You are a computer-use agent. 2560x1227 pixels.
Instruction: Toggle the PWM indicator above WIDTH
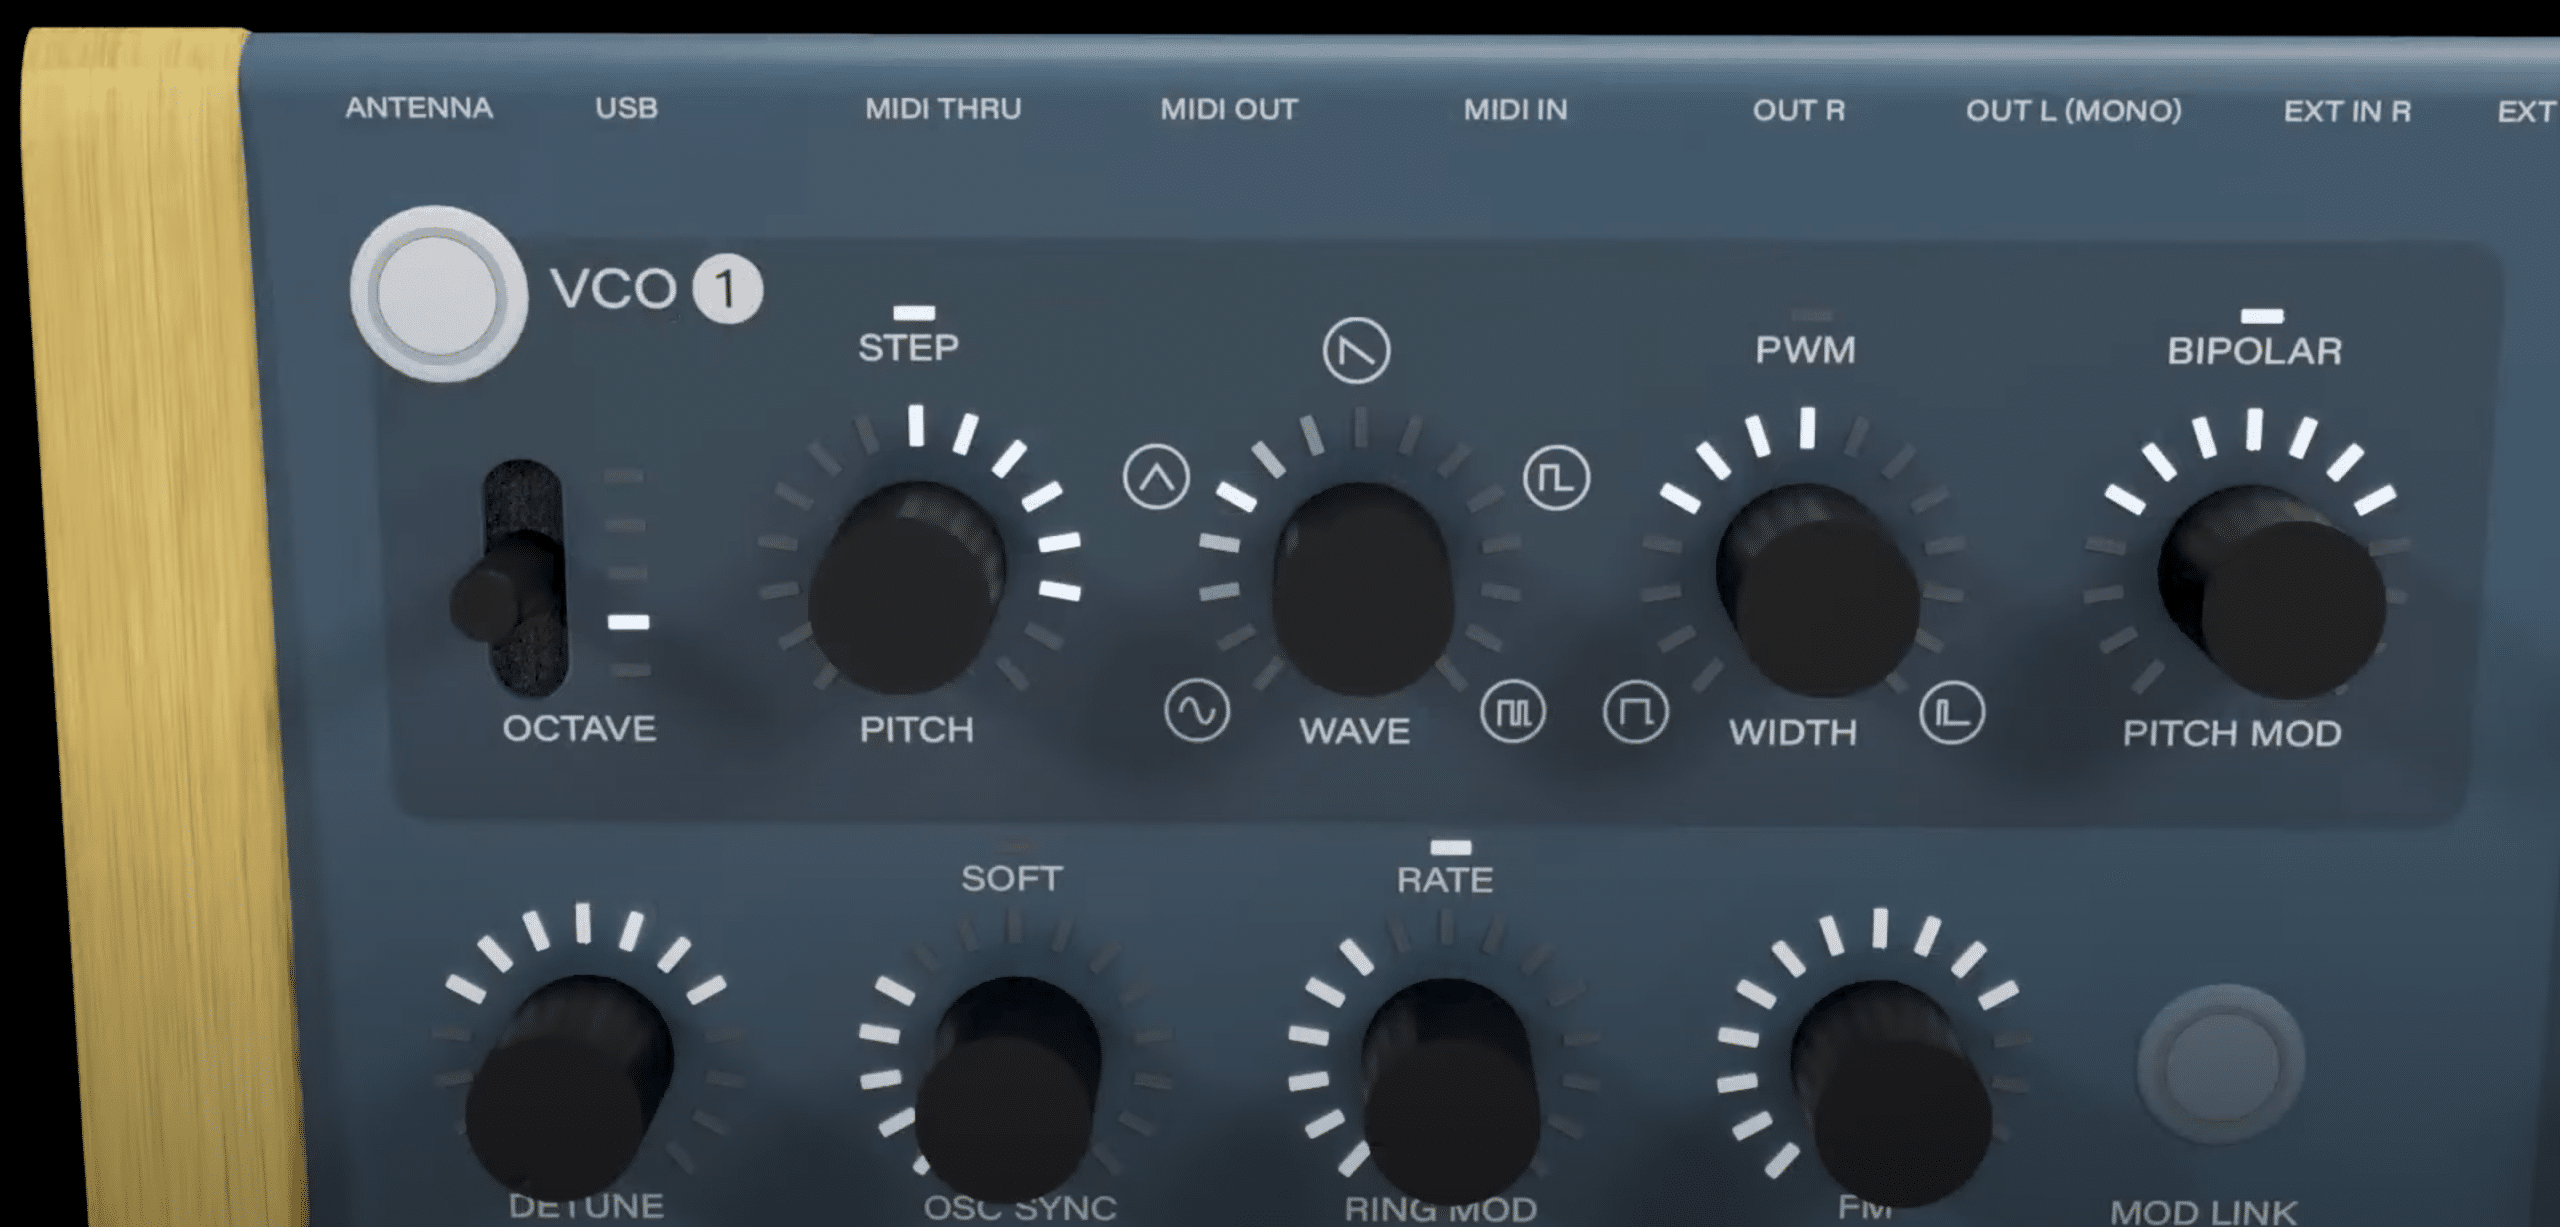click(x=1811, y=315)
